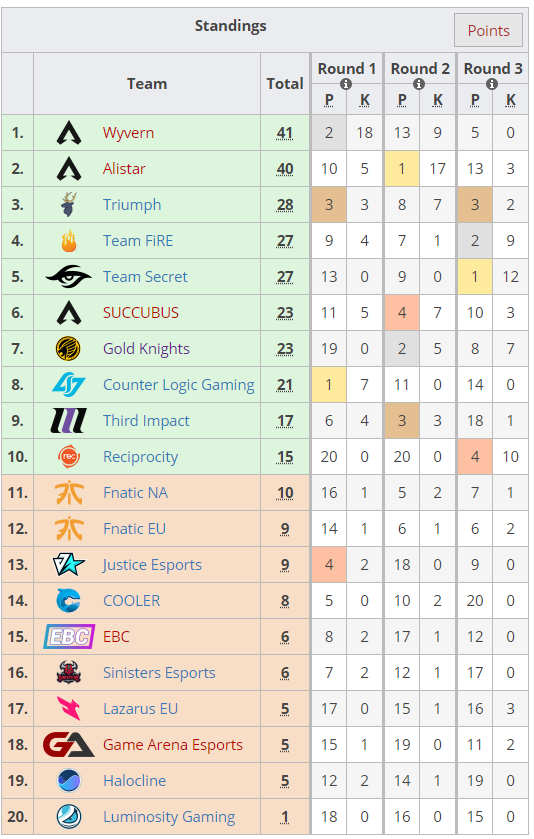Click the Team FiRE flame logo
Screen dimensions: 534x839
(x=68, y=241)
